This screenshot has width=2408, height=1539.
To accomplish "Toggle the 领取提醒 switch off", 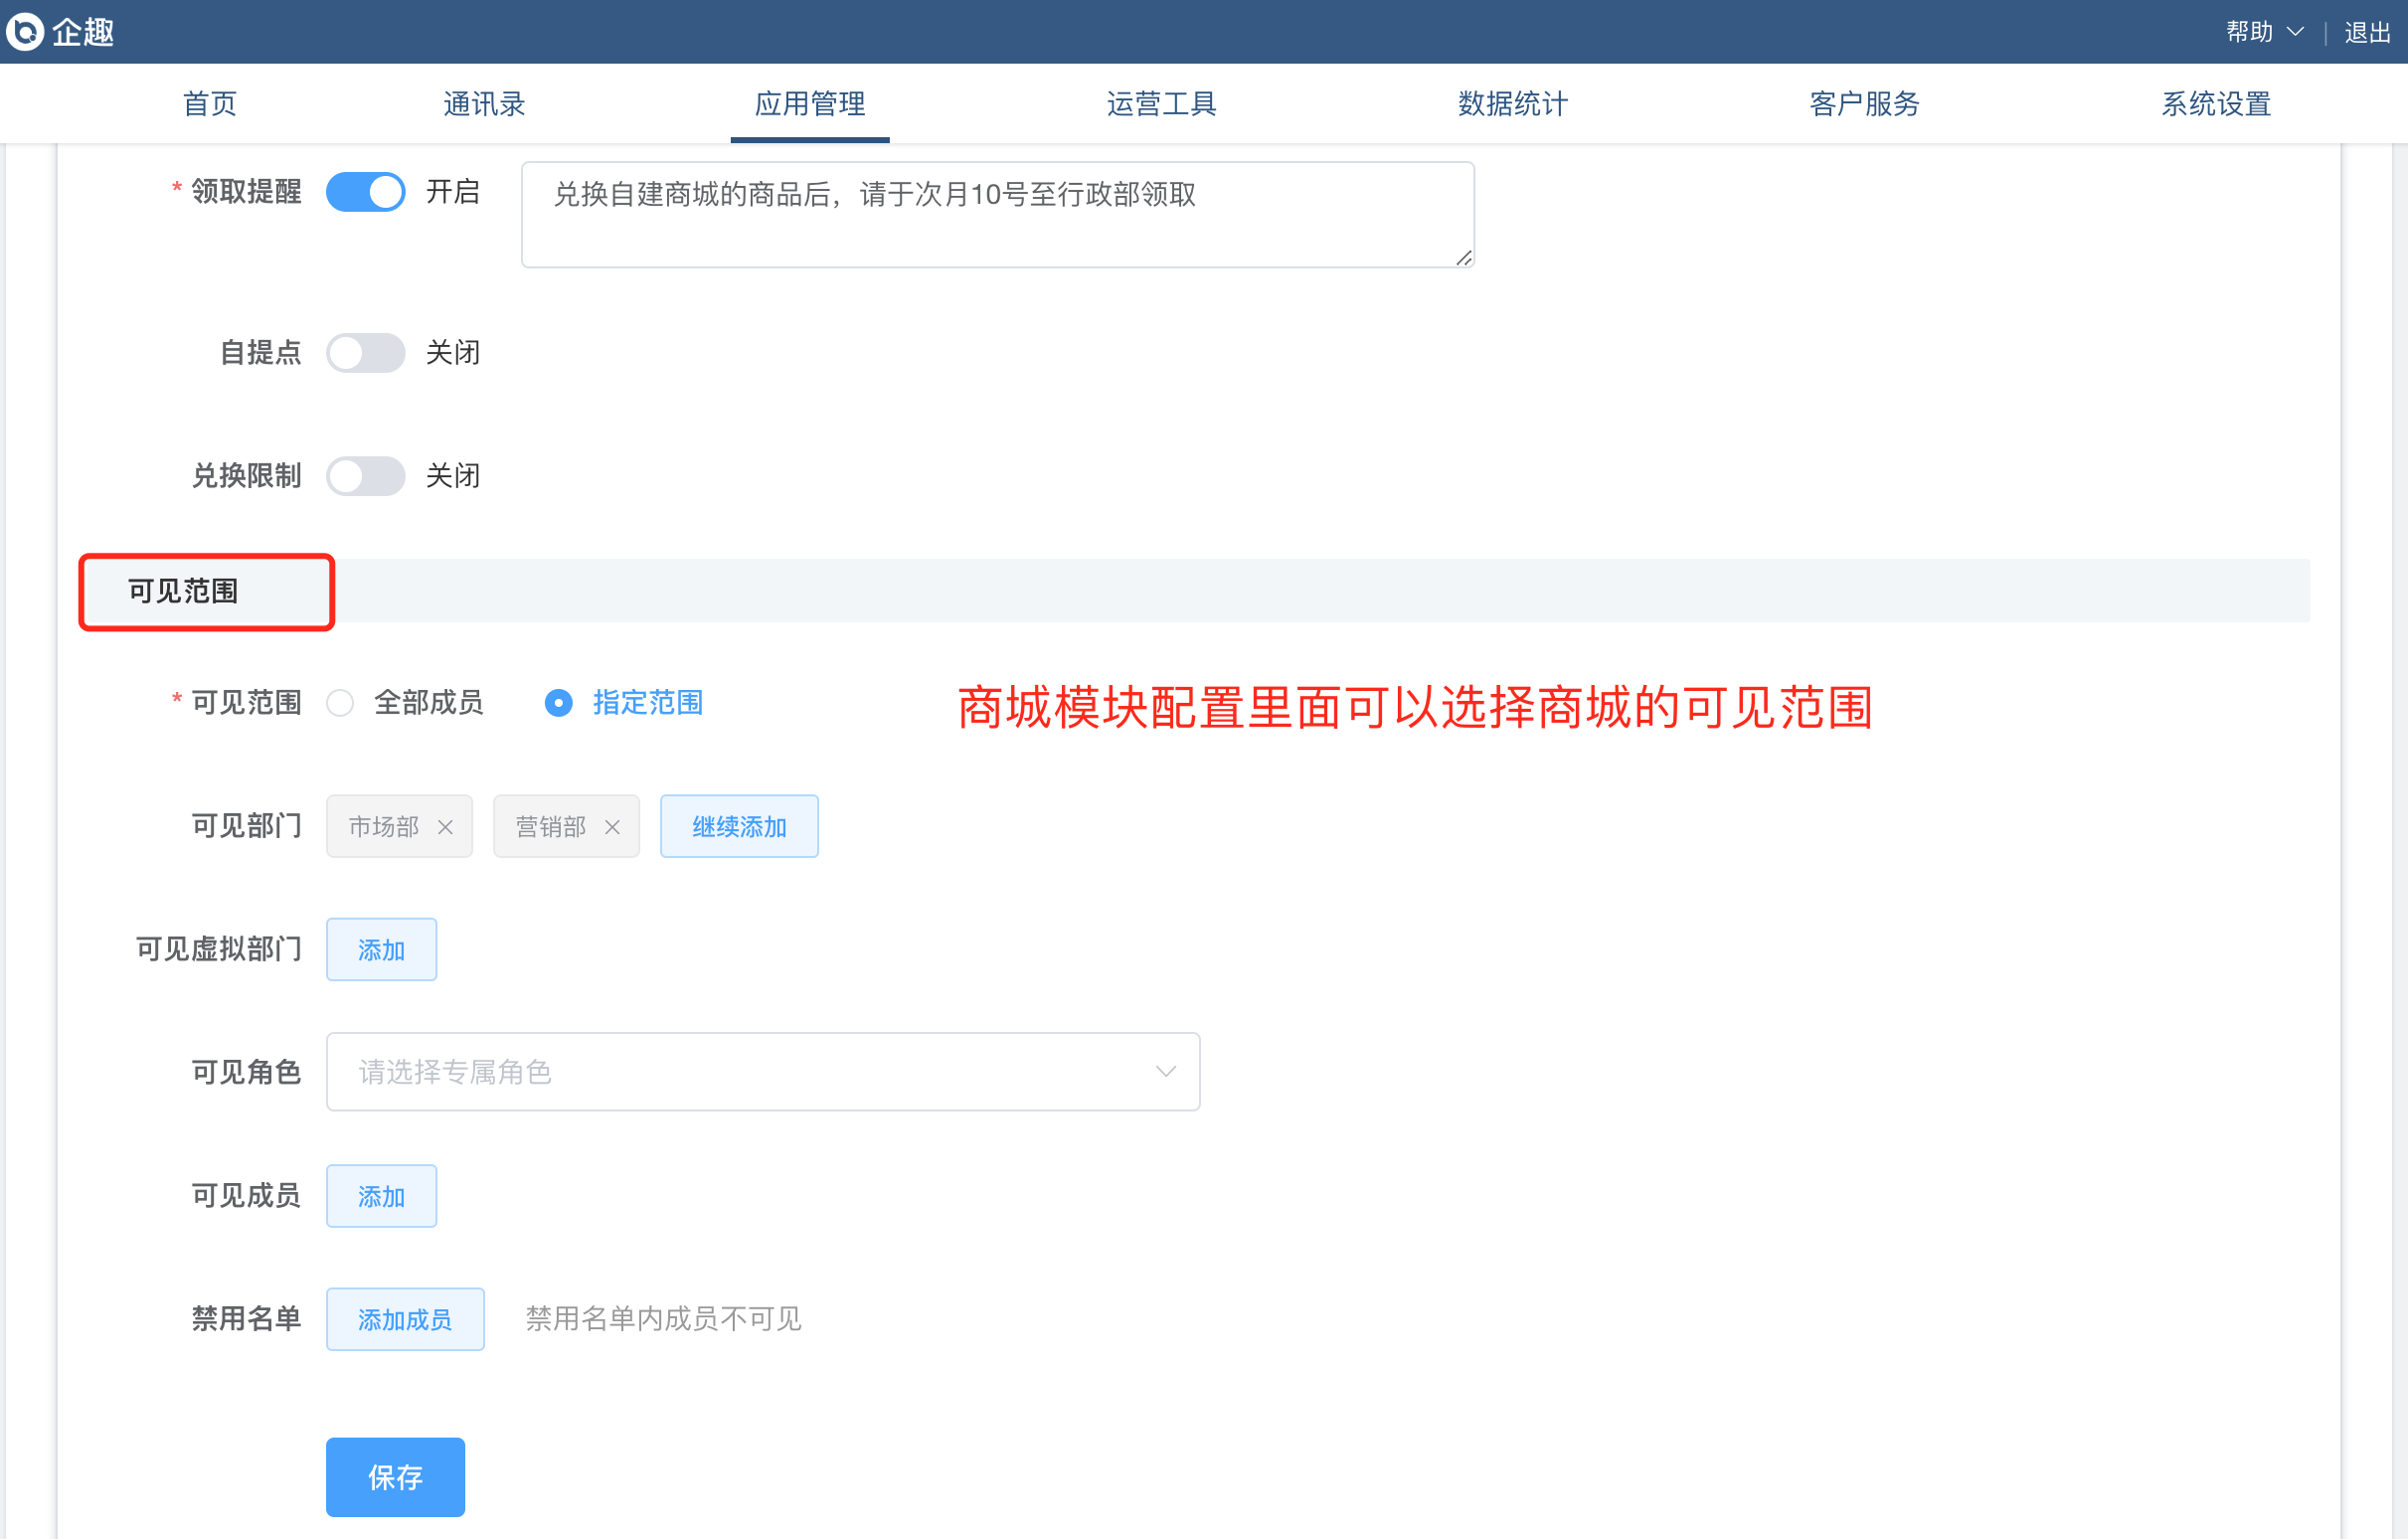I will [x=365, y=192].
